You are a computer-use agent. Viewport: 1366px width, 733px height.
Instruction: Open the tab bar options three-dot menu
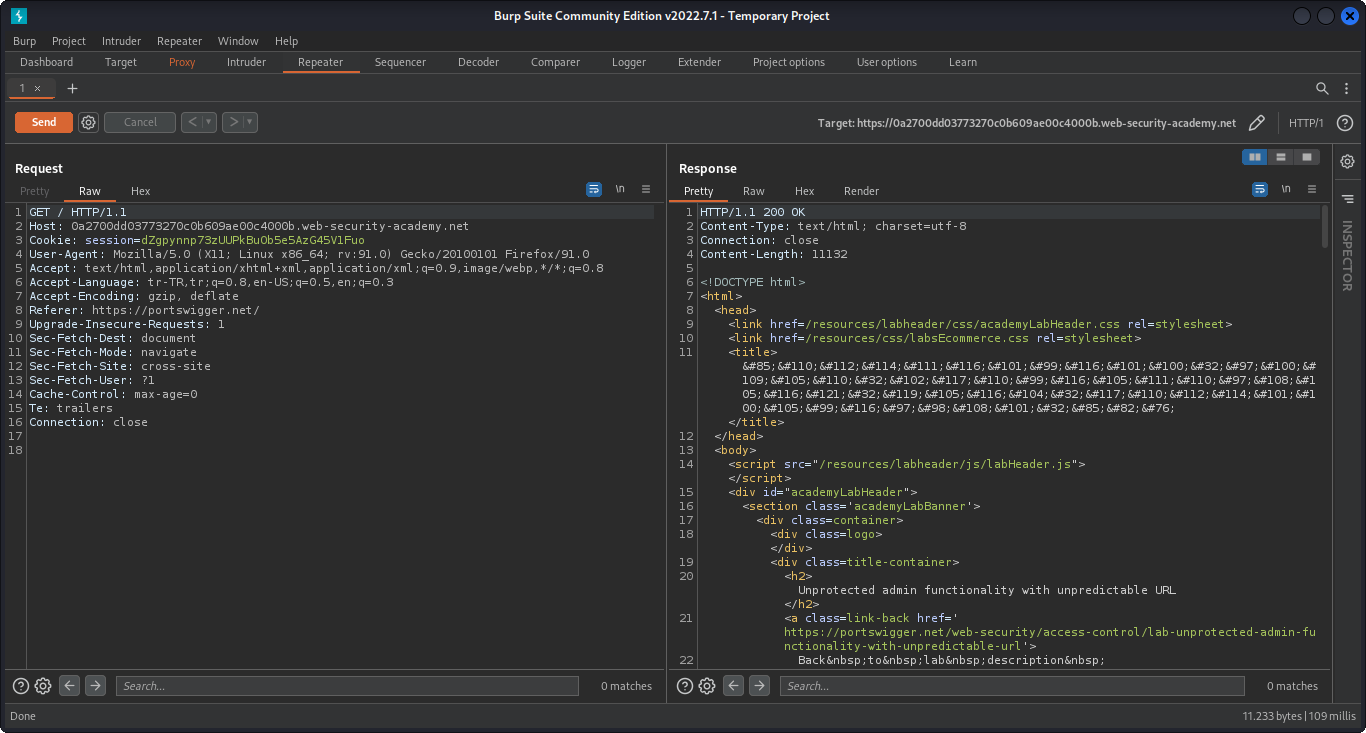1346,89
